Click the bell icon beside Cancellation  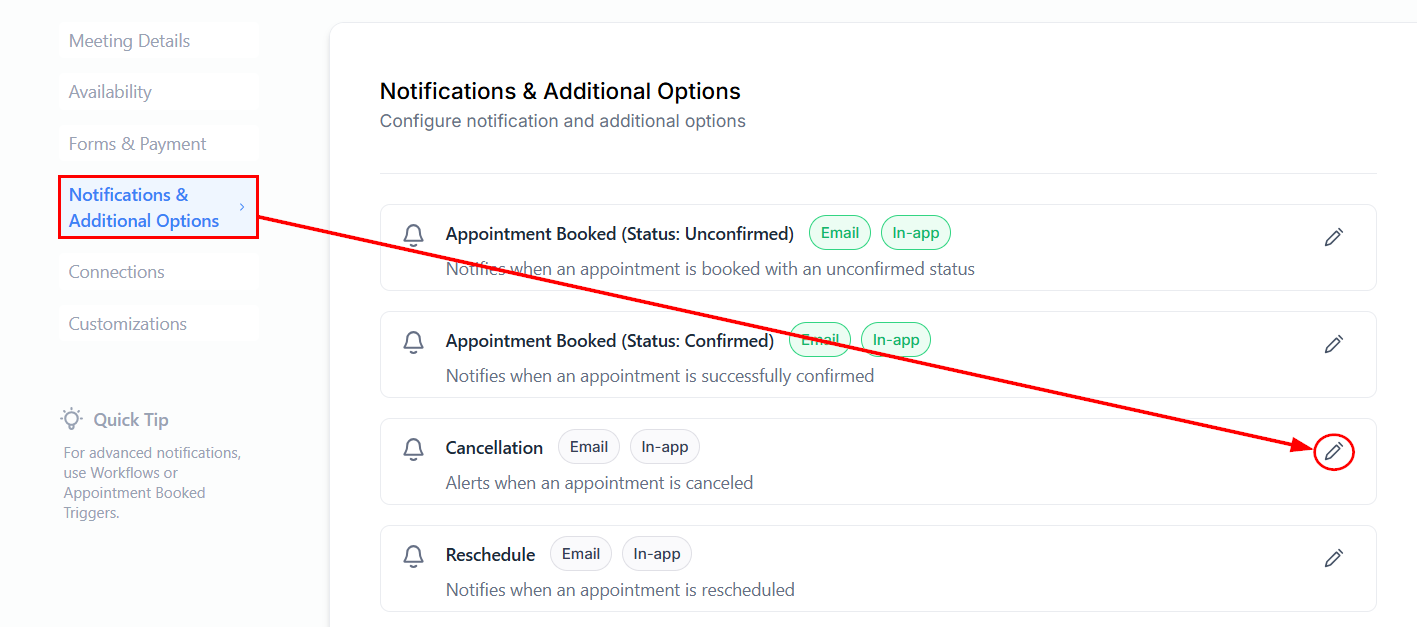[413, 449]
